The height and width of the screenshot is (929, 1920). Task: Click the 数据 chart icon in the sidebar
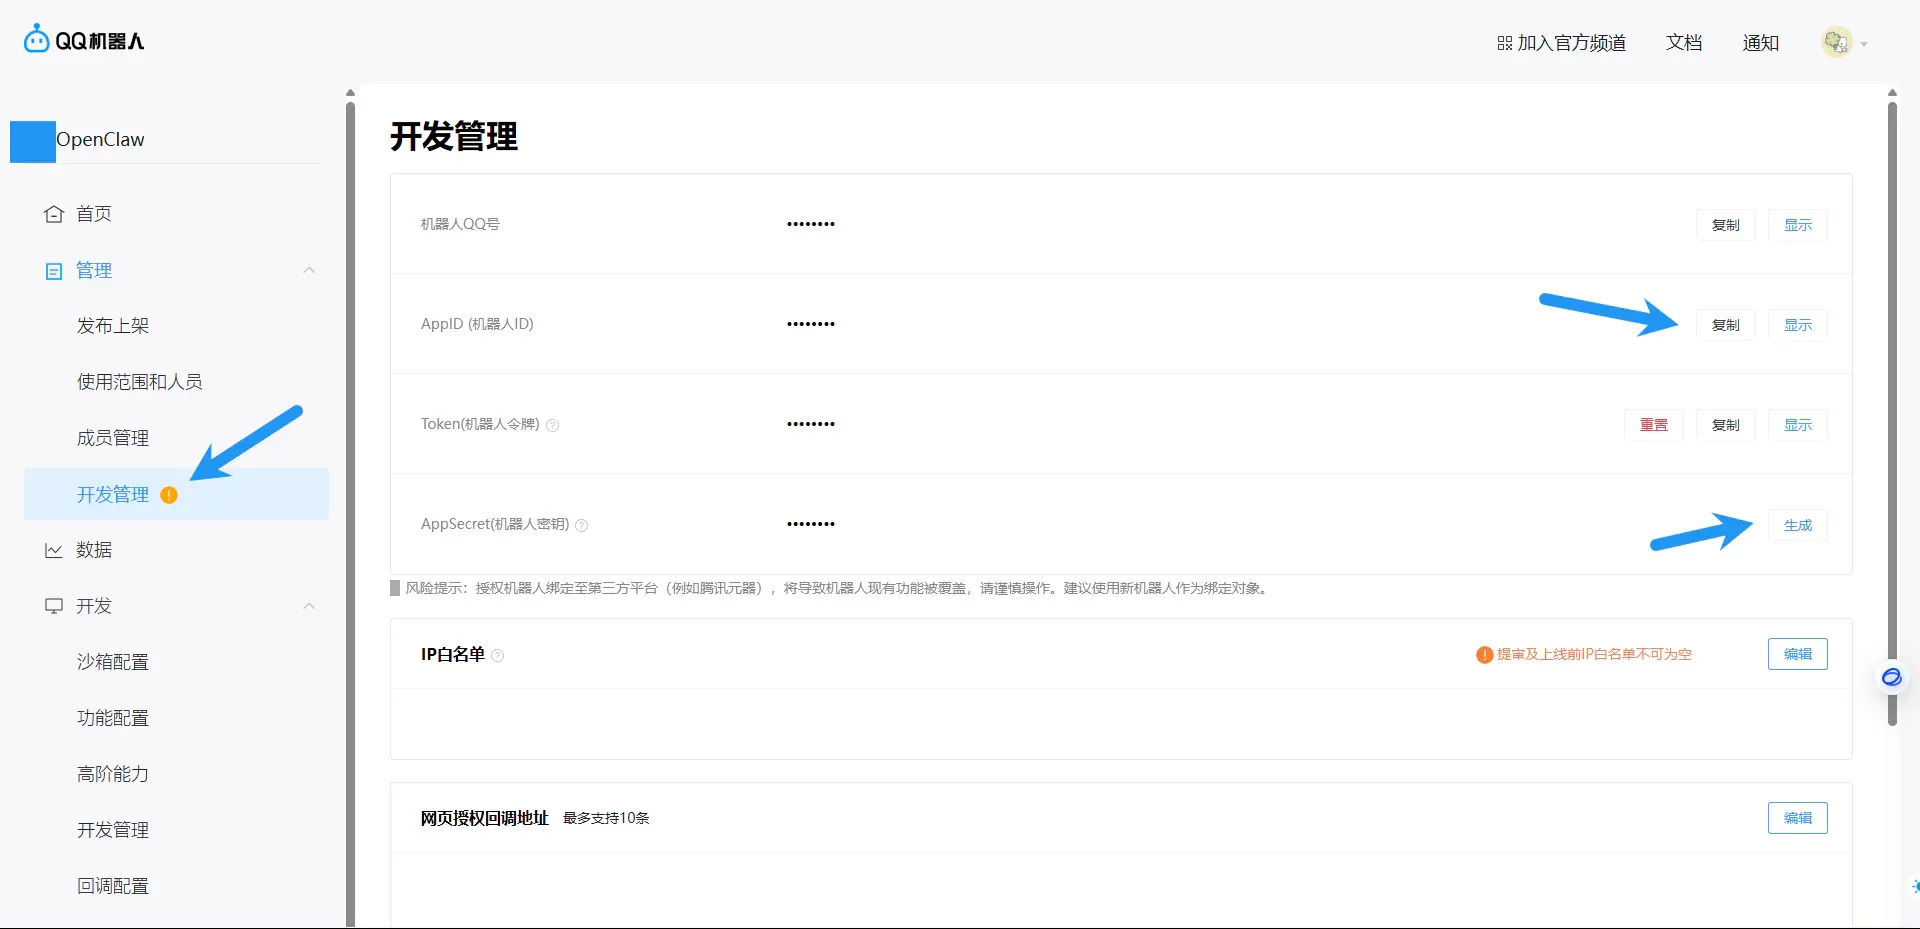coord(54,550)
